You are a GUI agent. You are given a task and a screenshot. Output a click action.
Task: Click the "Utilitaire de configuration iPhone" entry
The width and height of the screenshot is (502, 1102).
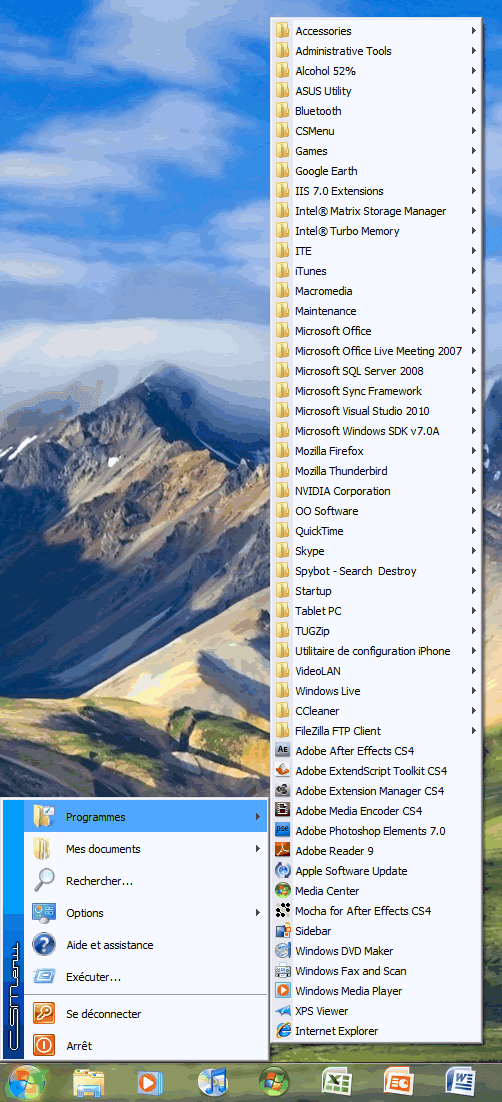click(x=377, y=652)
